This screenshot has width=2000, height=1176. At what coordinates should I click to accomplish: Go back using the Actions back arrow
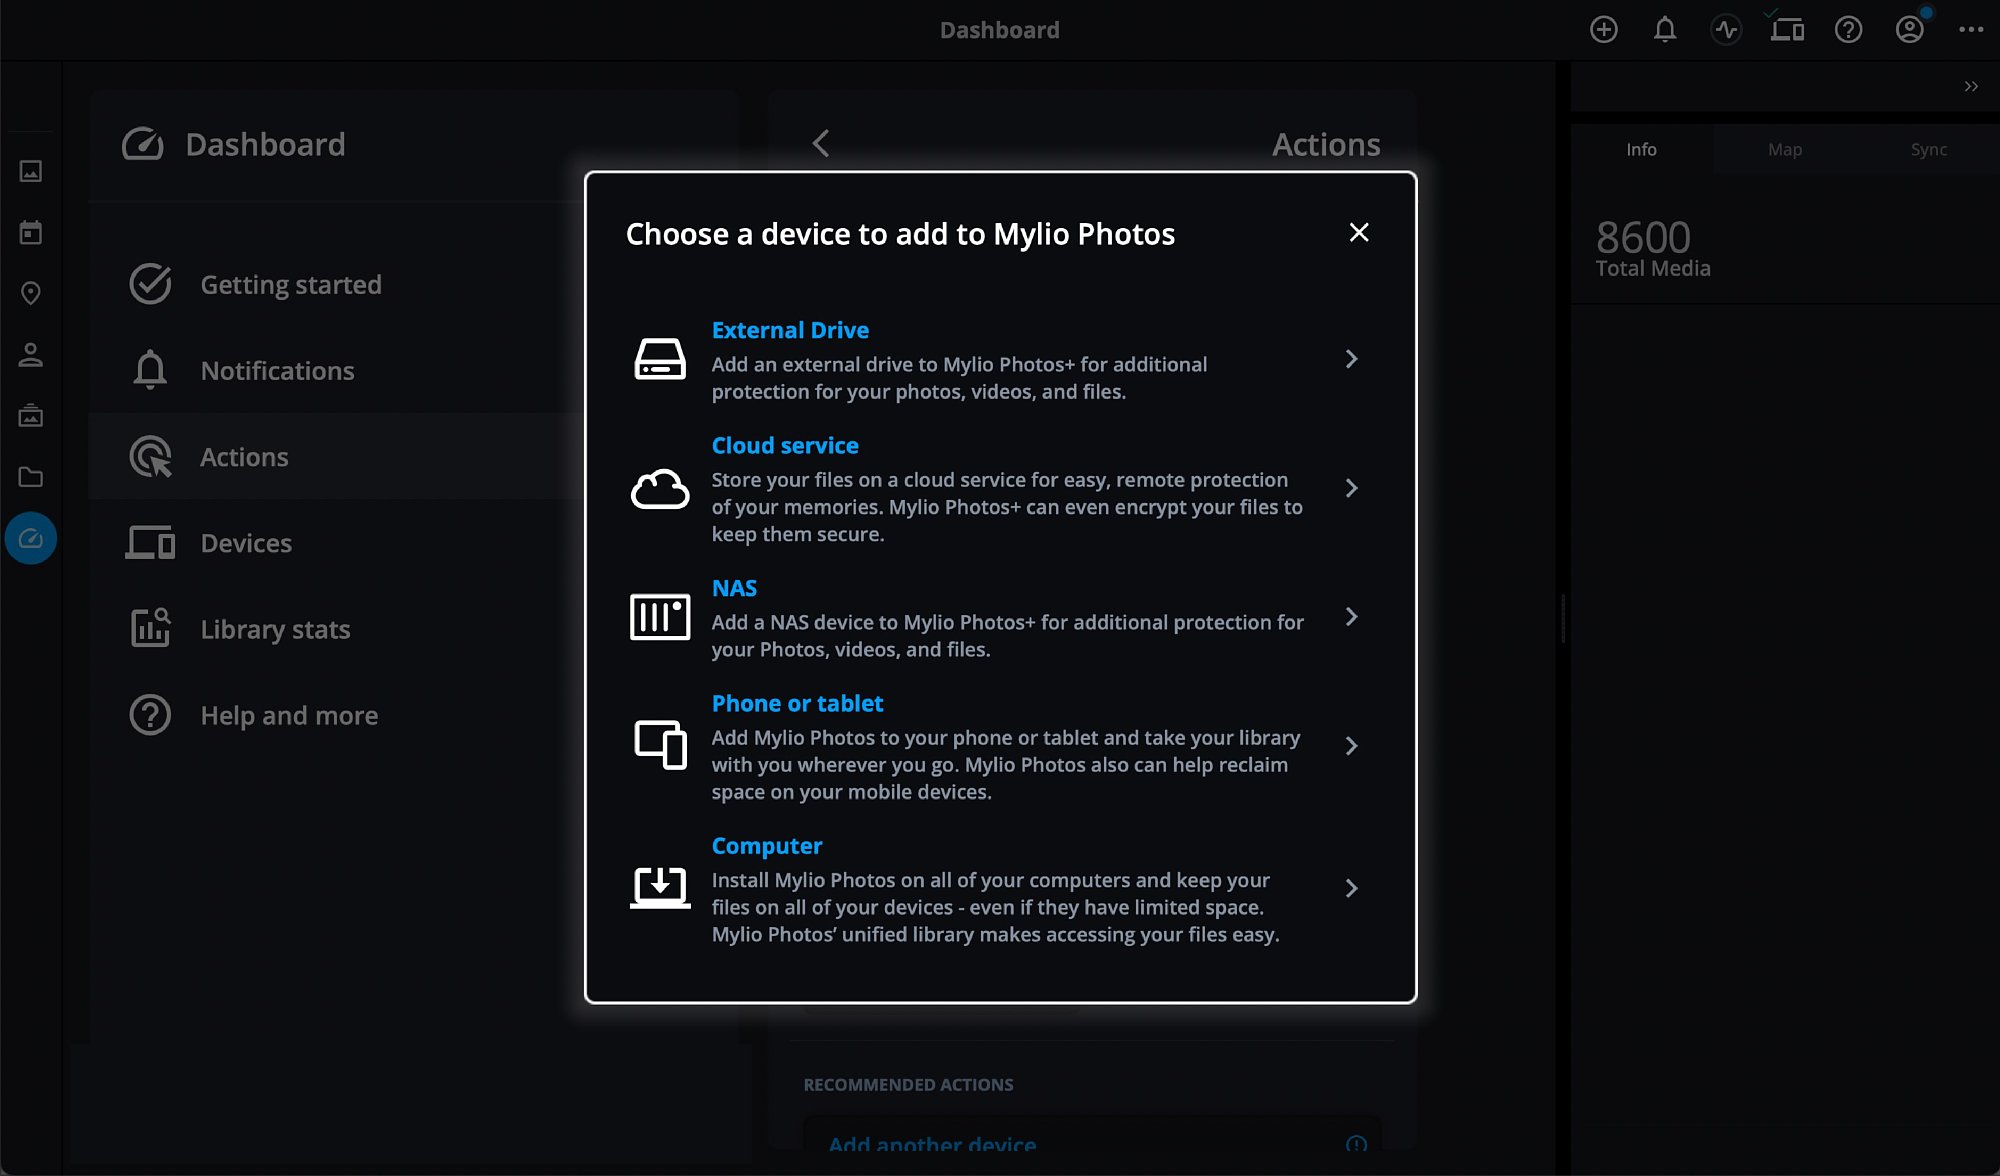click(821, 144)
